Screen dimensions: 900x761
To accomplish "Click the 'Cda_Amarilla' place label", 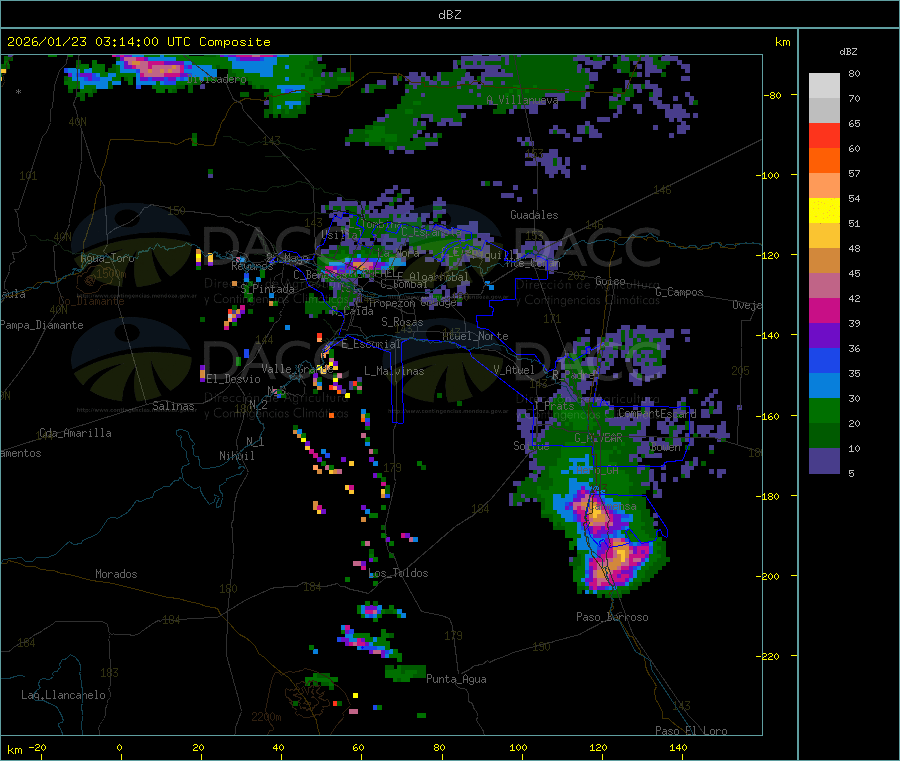I will click(75, 433).
